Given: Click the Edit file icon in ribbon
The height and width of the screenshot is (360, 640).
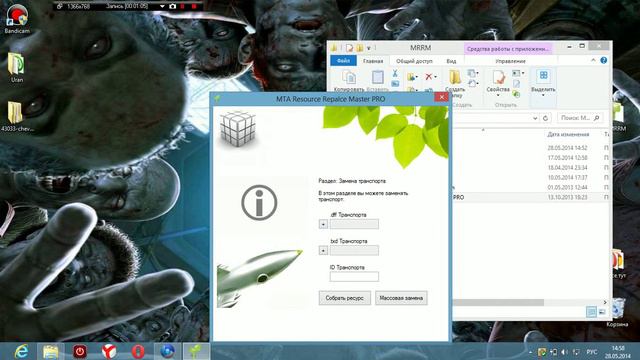Looking at the screenshot, I should click(x=516, y=84).
